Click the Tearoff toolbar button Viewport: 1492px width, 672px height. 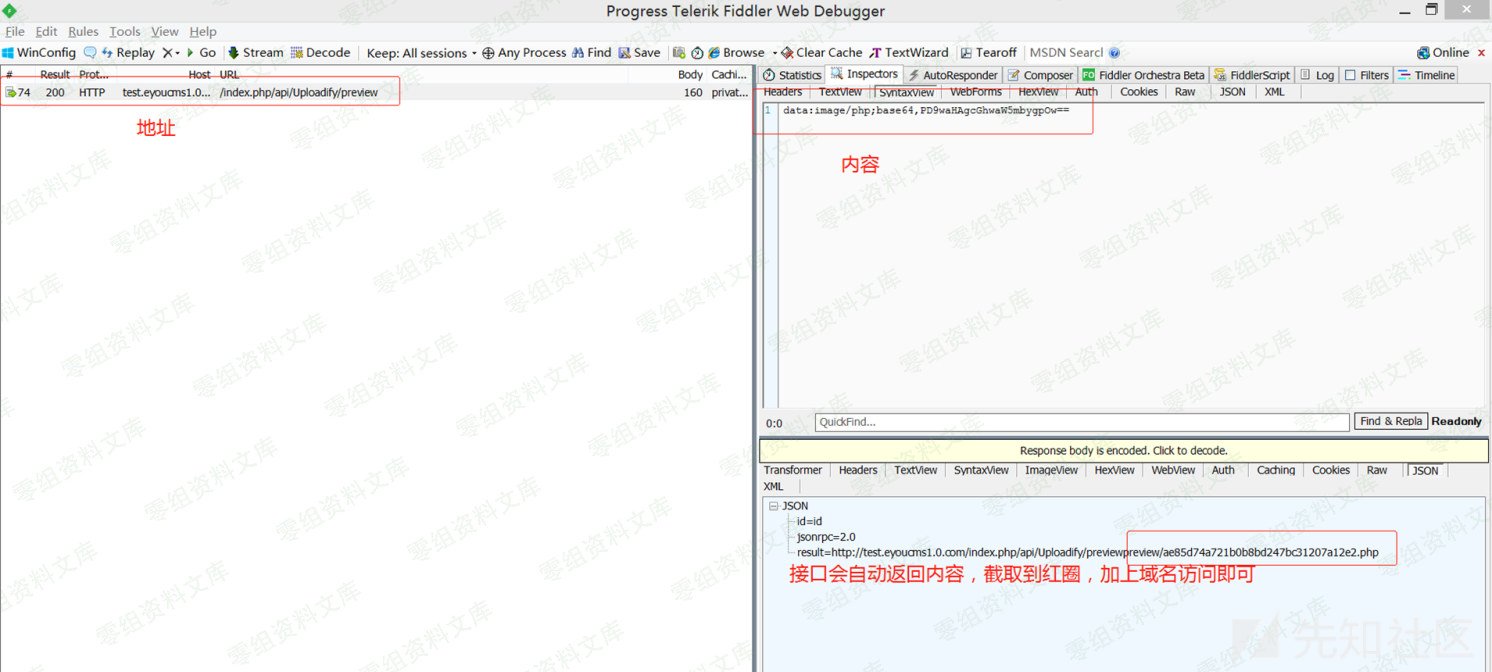pos(988,53)
